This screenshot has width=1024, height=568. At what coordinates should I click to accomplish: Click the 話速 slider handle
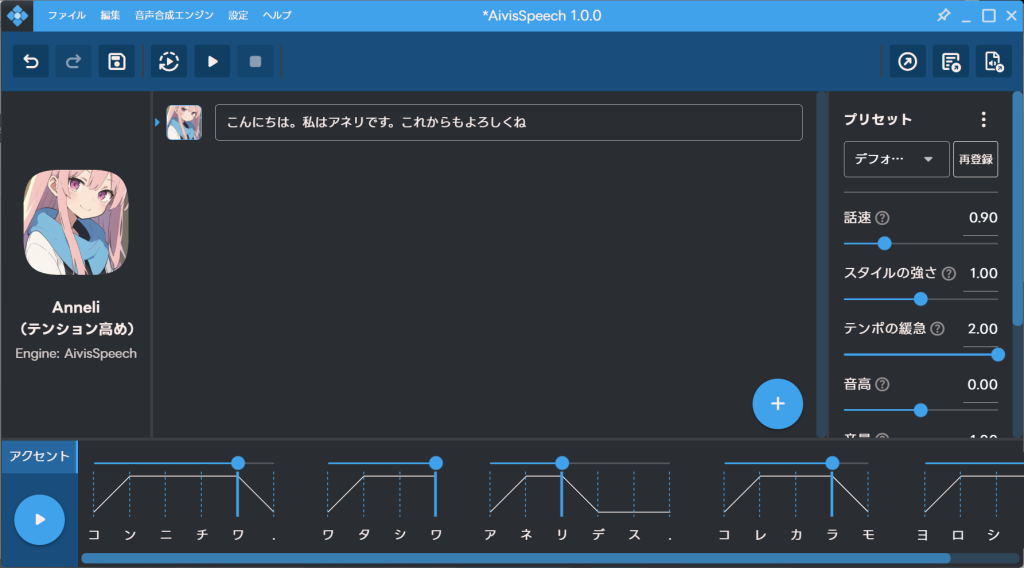(x=884, y=244)
